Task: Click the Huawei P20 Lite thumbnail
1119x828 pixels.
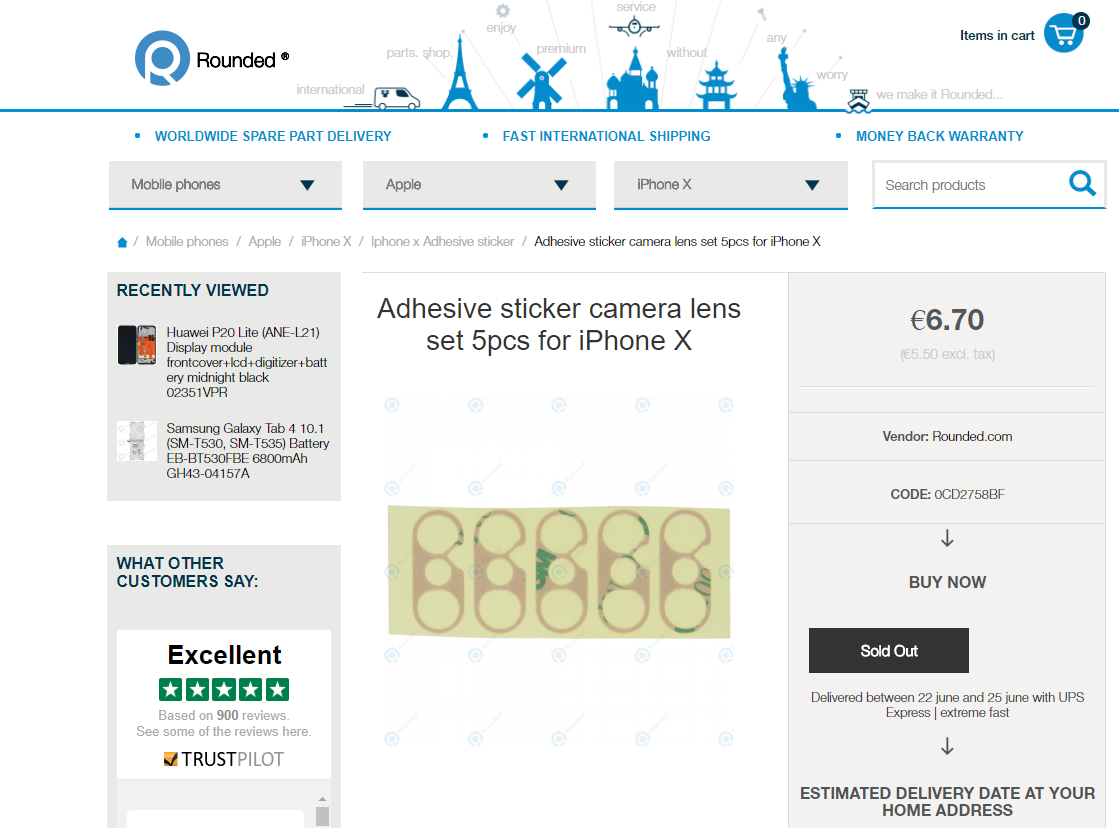Action: [137, 345]
